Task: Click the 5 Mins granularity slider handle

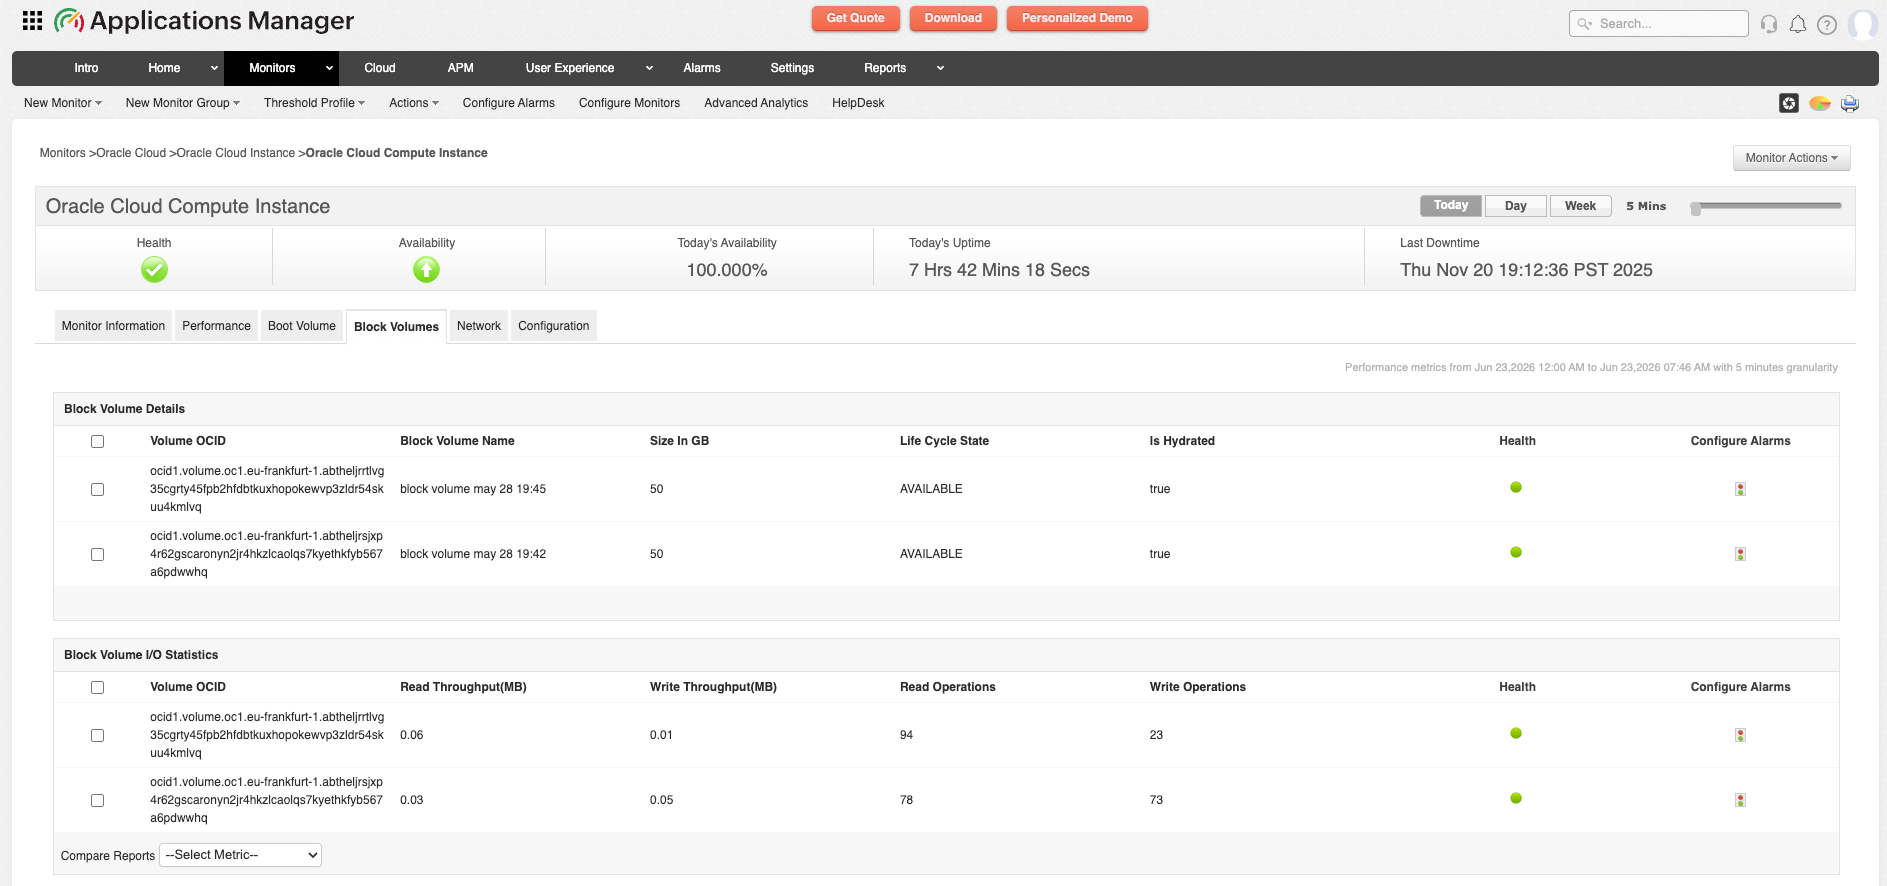Action: [1696, 208]
